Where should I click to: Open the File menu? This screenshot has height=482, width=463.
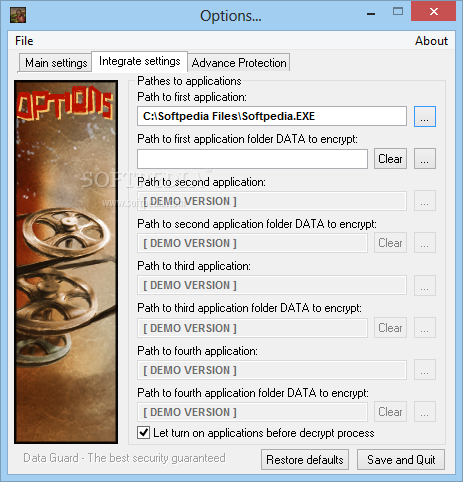point(24,41)
